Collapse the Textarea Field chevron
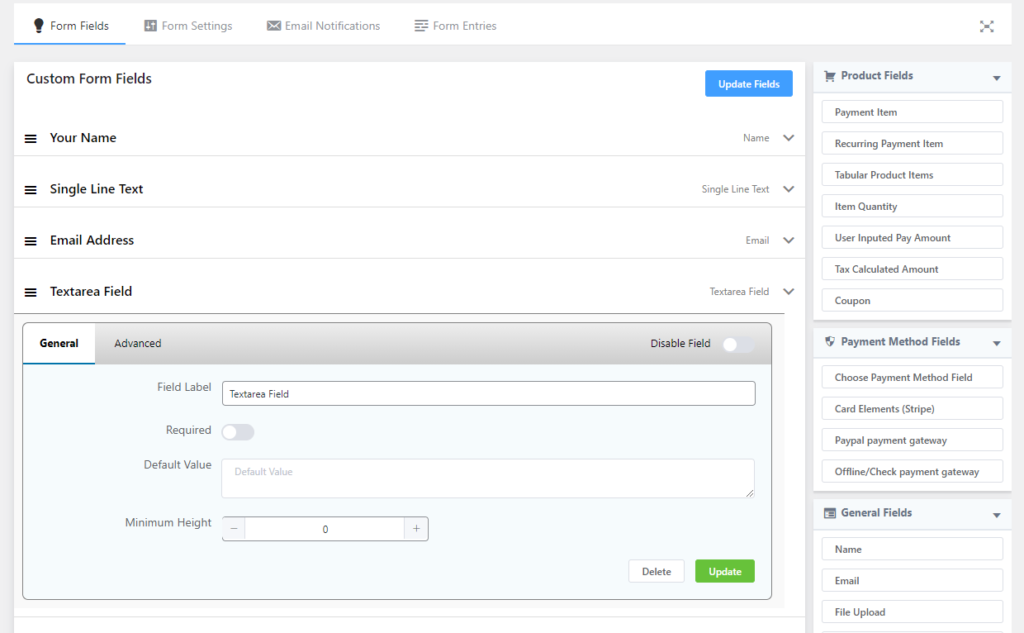The width and height of the screenshot is (1024, 633). click(x=789, y=292)
